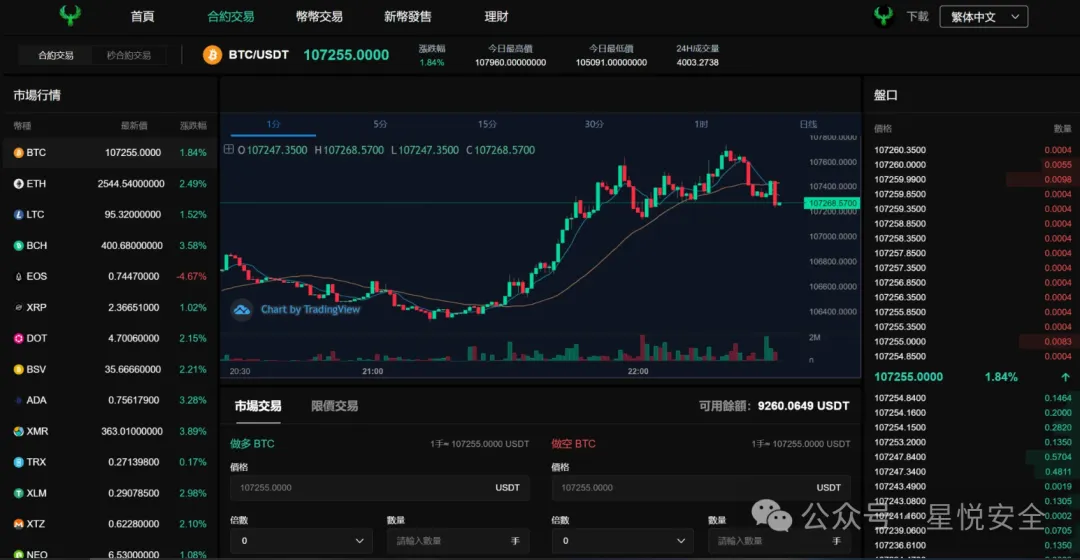Open the 合約交易 top menu item
1080x560 pixels.
(x=231, y=17)
